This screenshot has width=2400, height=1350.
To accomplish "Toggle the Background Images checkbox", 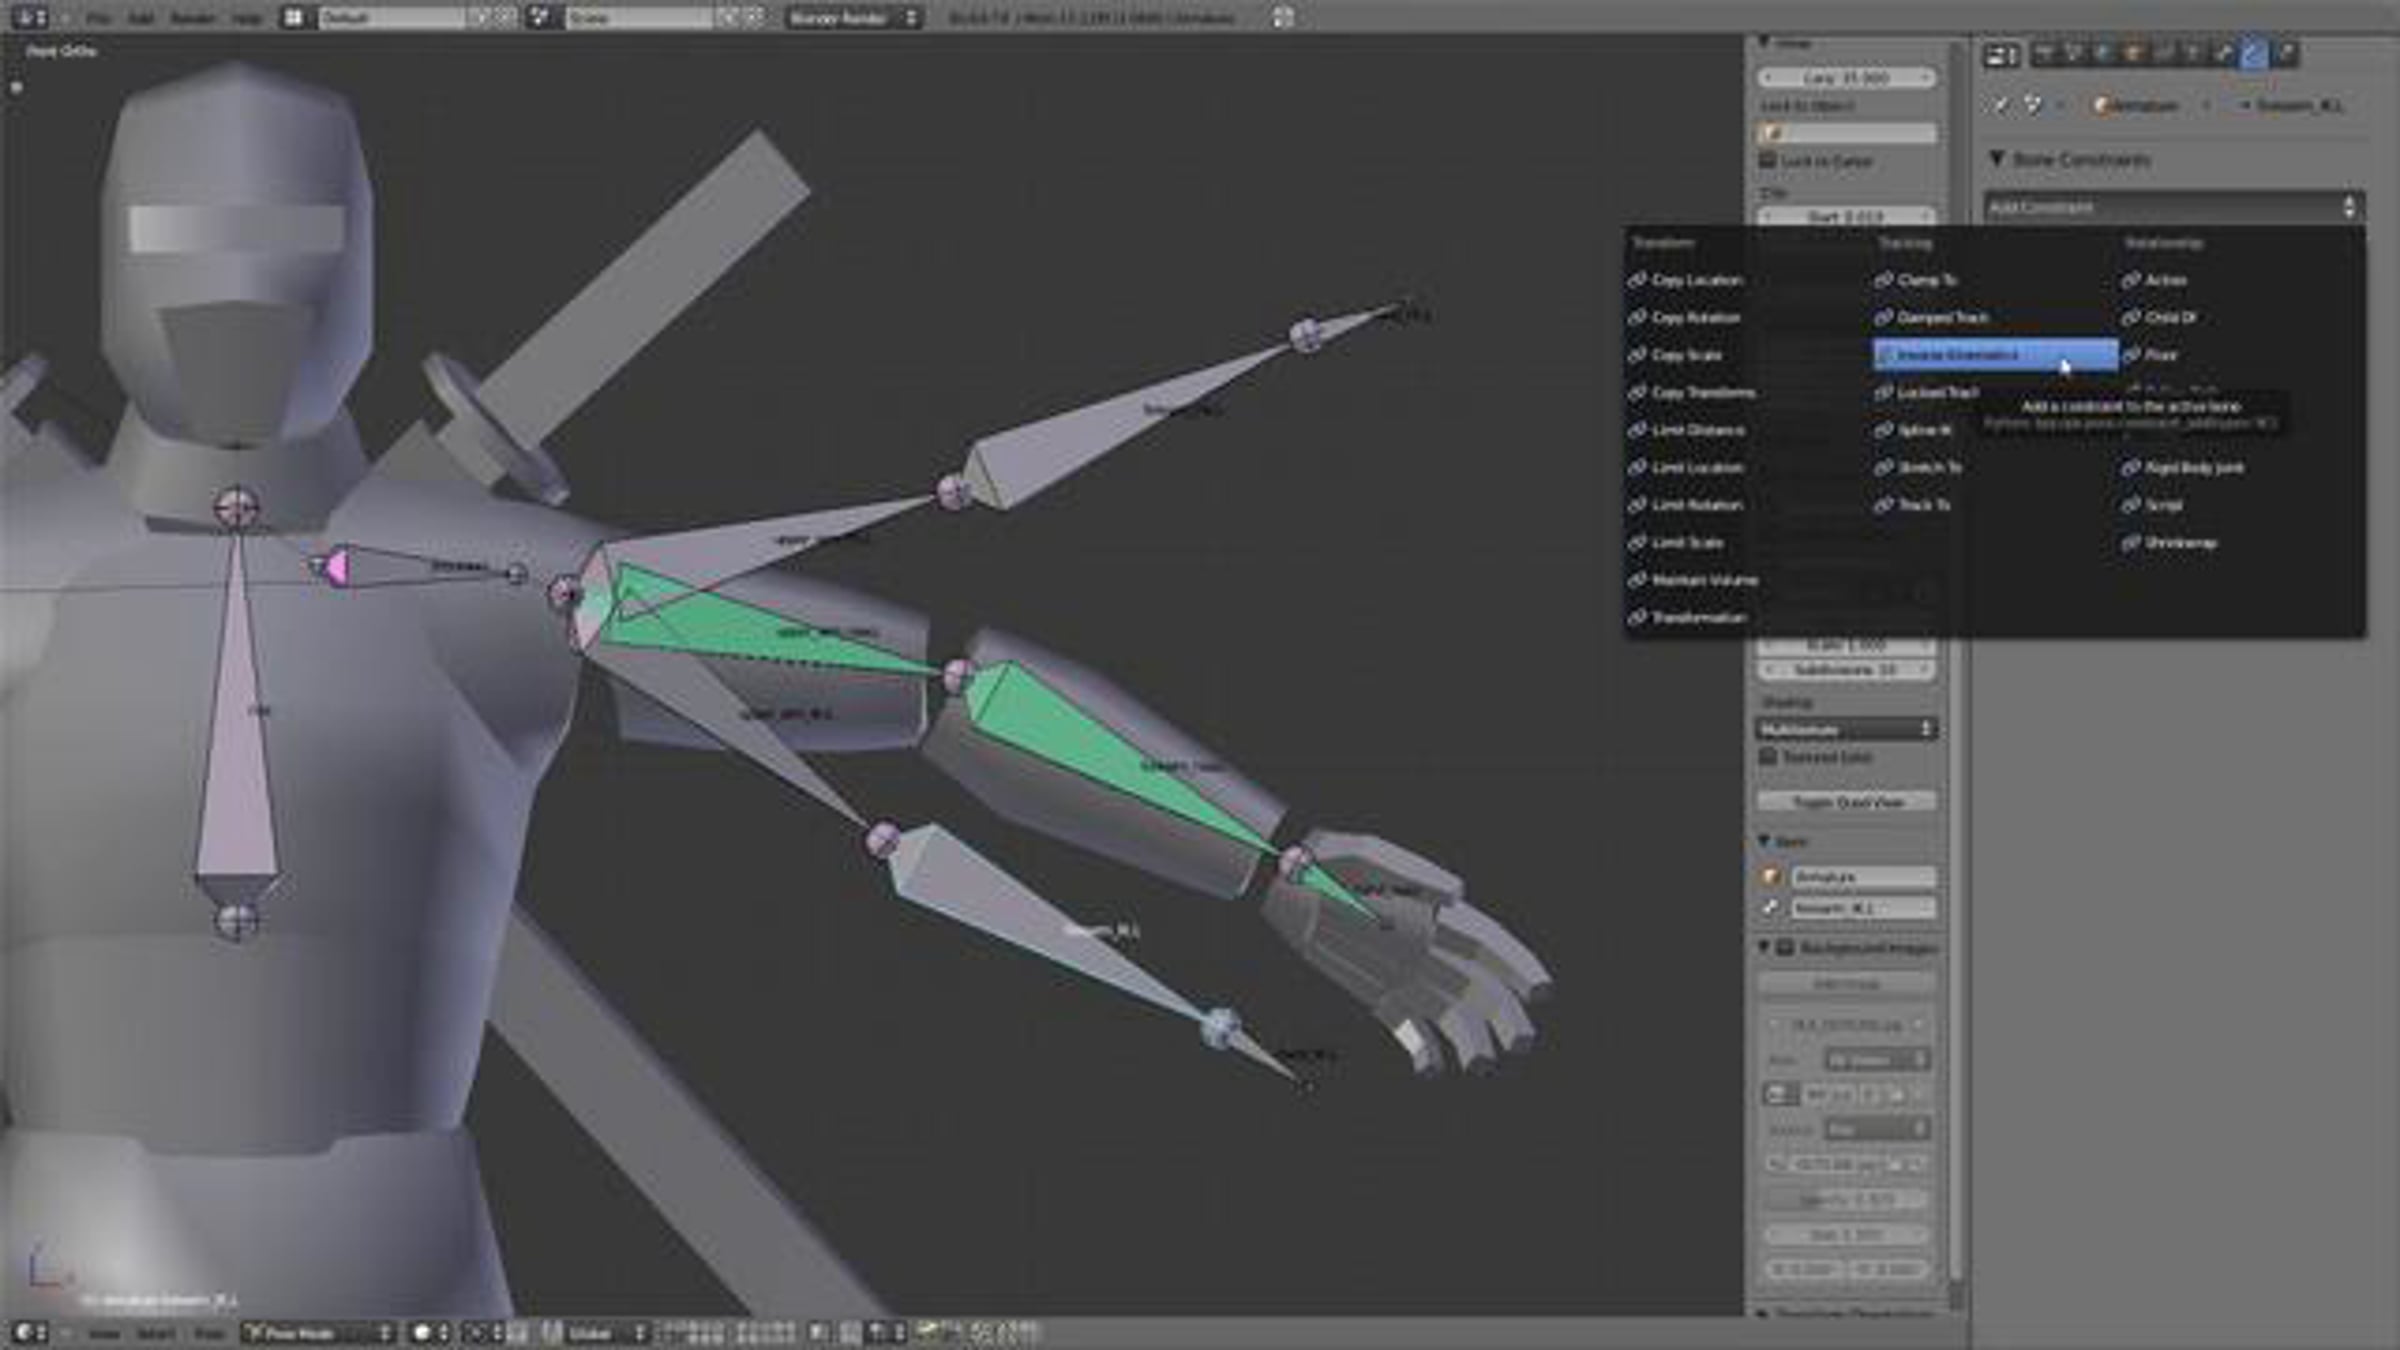I will tap(1785, 947).
